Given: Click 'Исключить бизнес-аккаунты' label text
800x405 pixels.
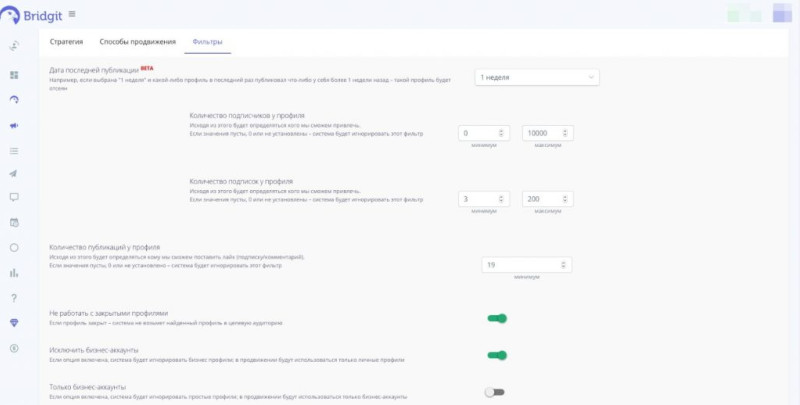Looking at the screenshot, I should (x=94, y=350).
